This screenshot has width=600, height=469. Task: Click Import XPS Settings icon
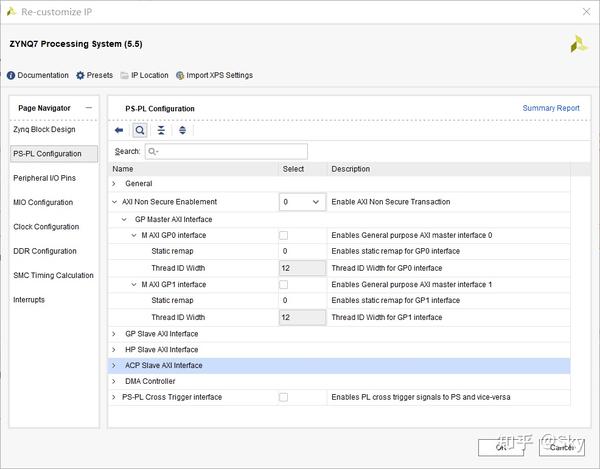(180, 75)
